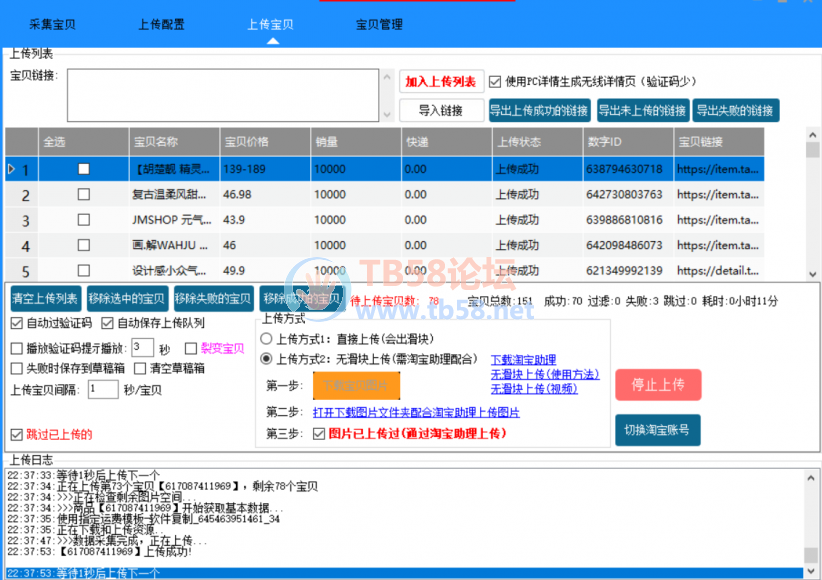Click up arrow of 上传日志 scrollbar
The height and width of the screenshot is (580, 822).
coord(812,478)
